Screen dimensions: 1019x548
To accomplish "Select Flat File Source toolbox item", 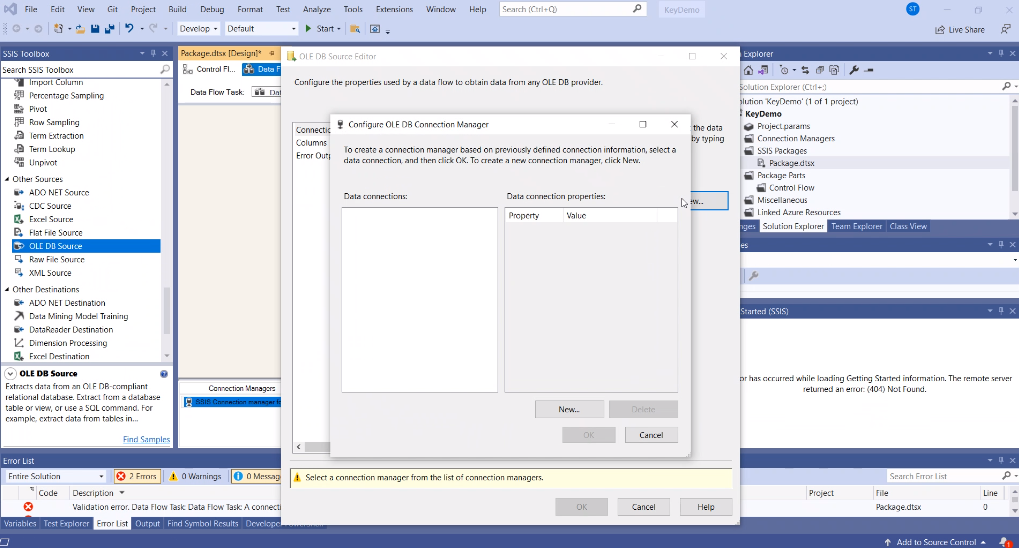I will (x=56, y=233).
